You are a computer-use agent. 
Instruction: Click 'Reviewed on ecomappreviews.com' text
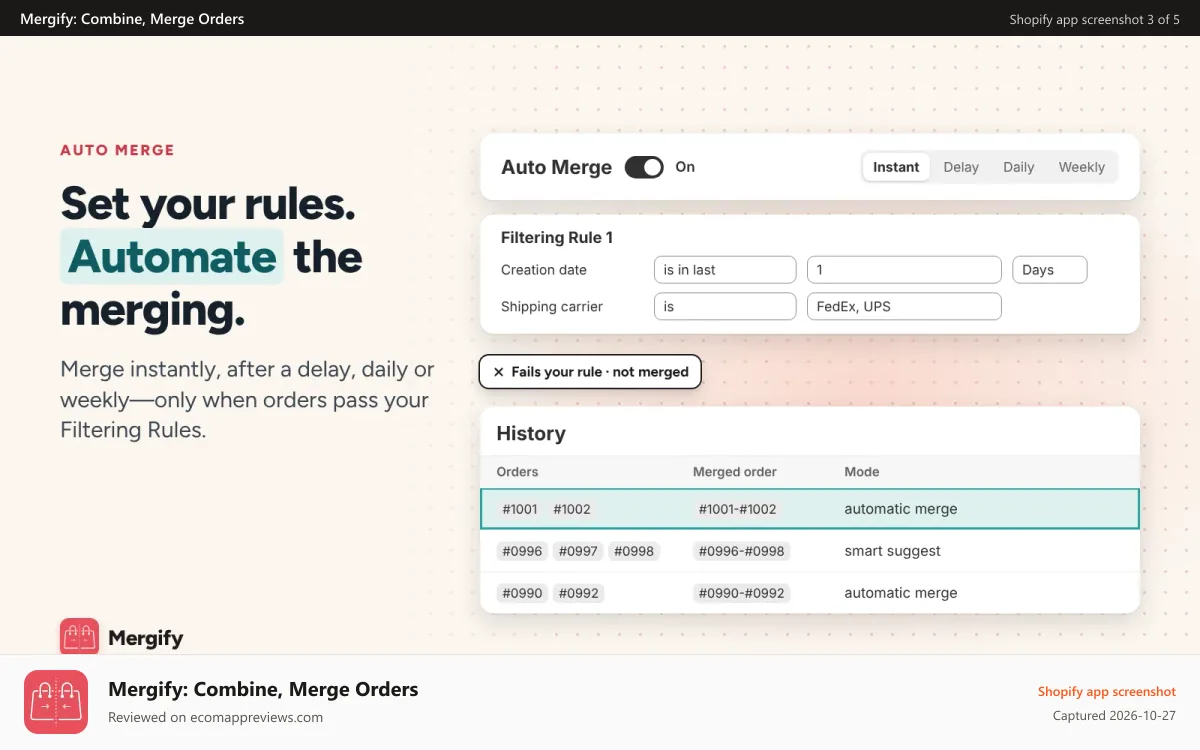pos(215,717)
